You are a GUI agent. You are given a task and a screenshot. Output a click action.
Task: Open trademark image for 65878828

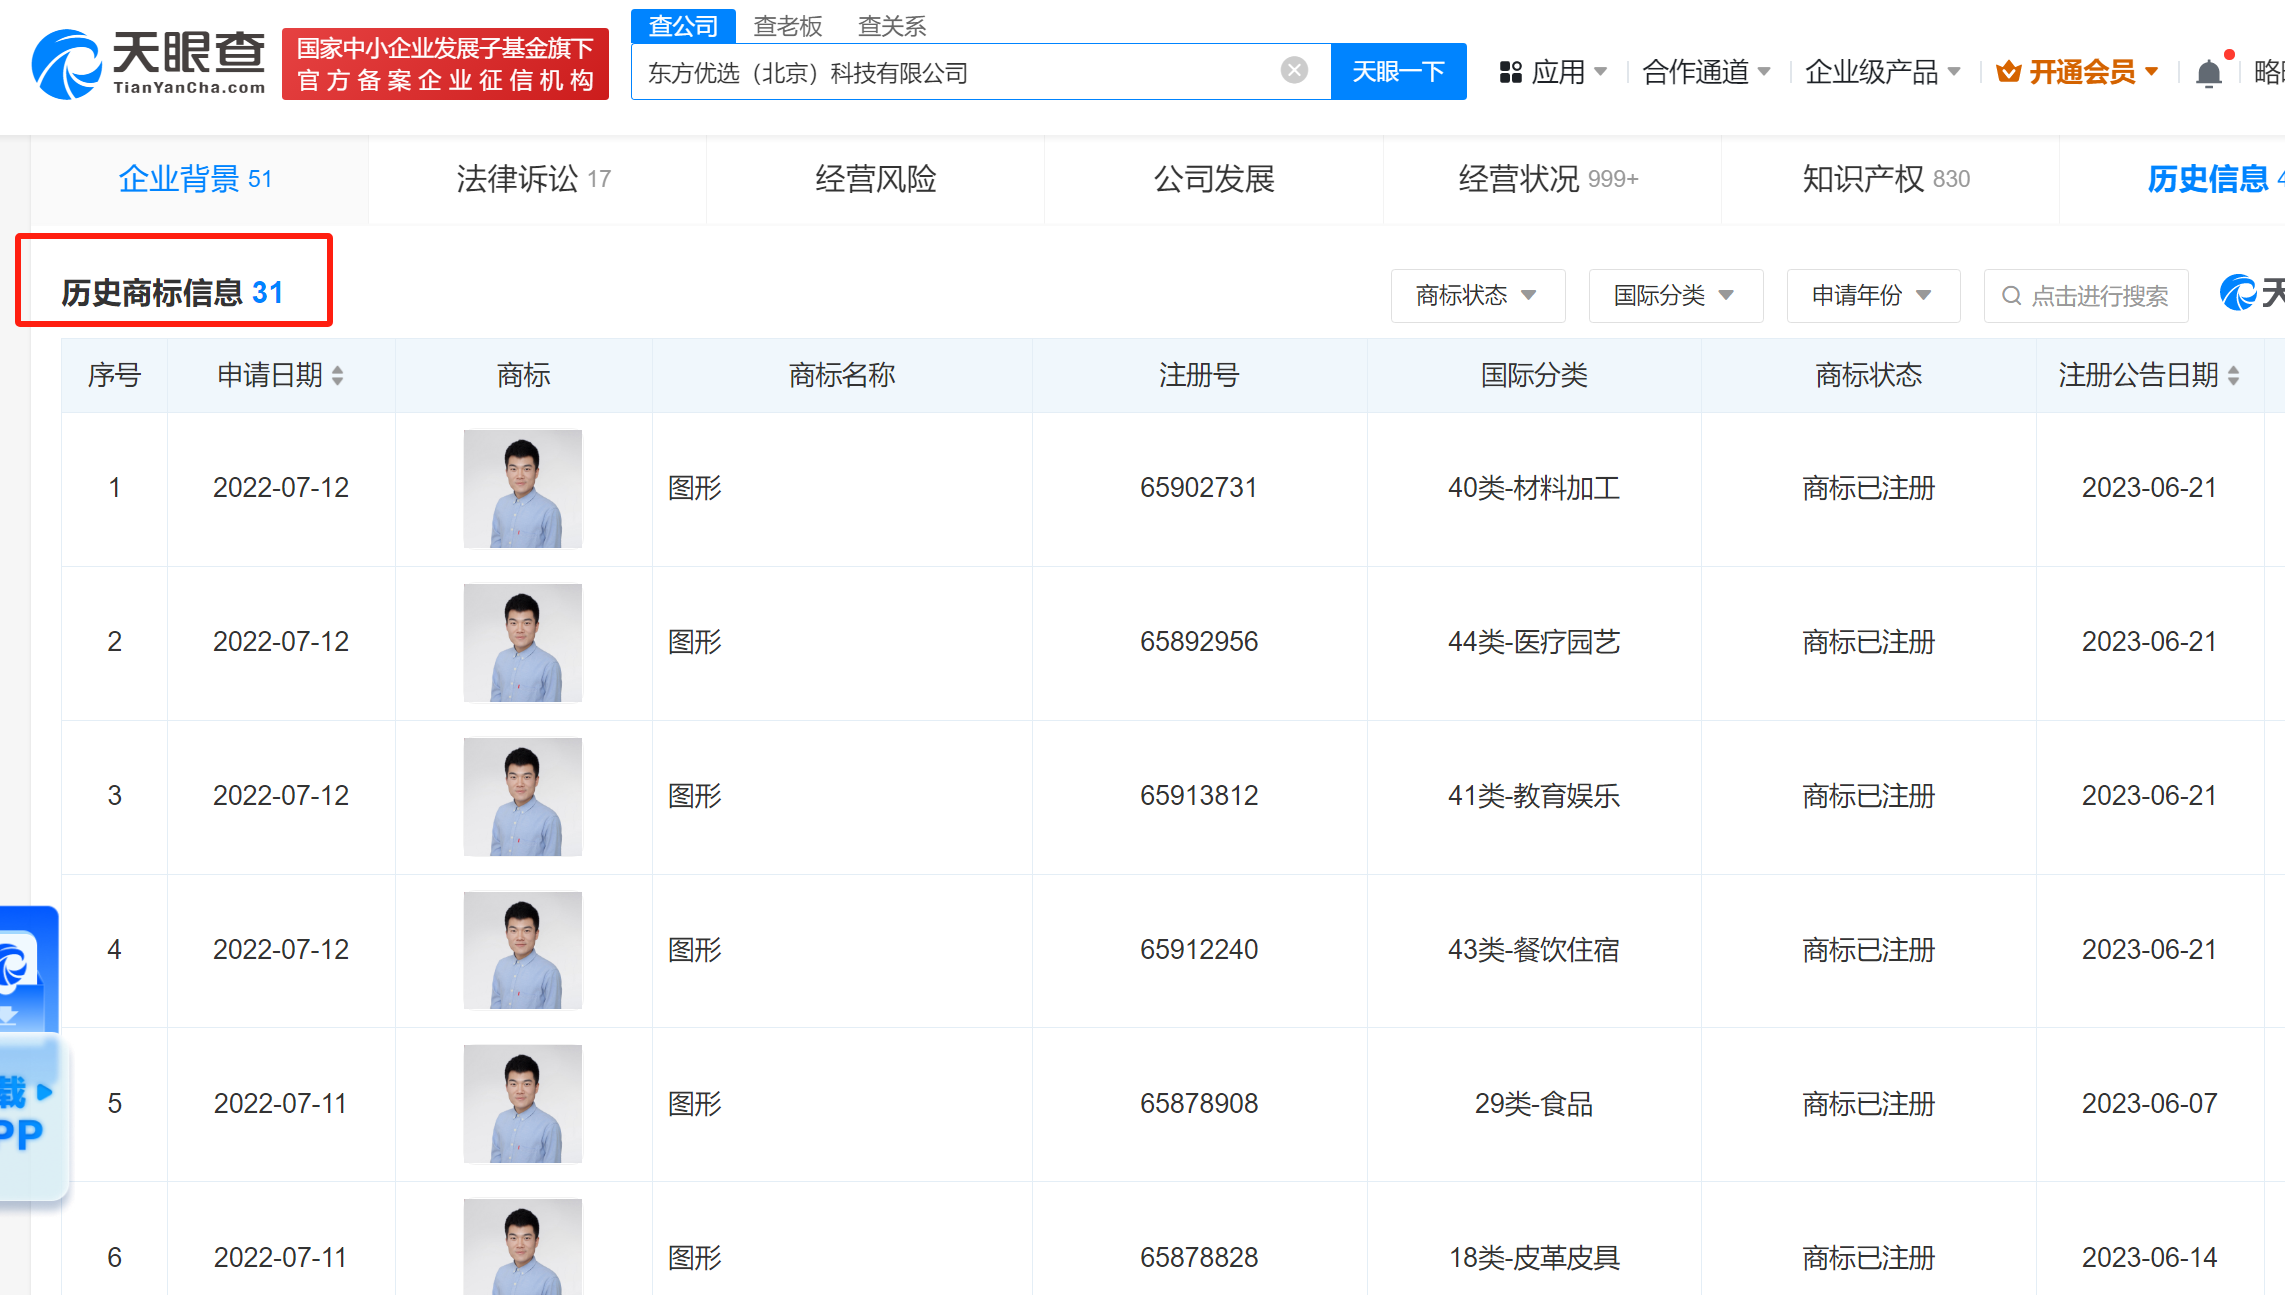click(x=522, y=1247)
